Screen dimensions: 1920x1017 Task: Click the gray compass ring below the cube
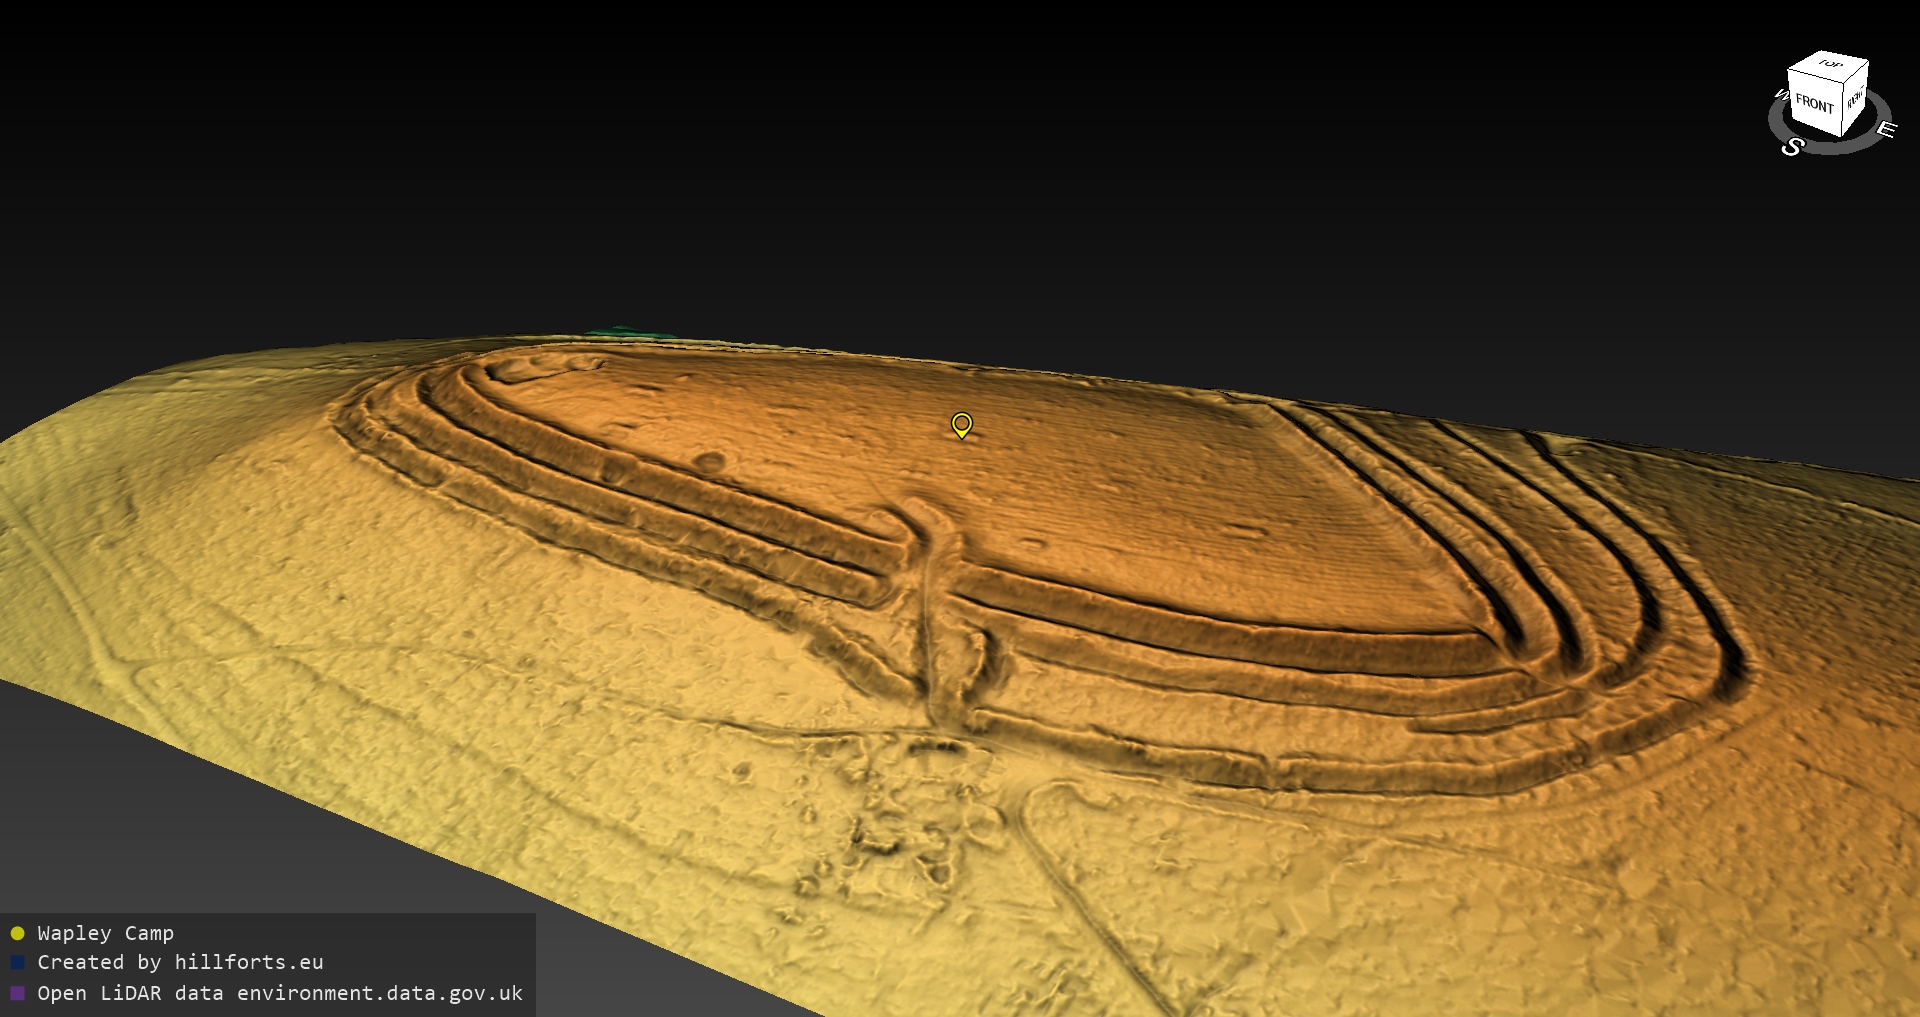[x=1830, y=148]
